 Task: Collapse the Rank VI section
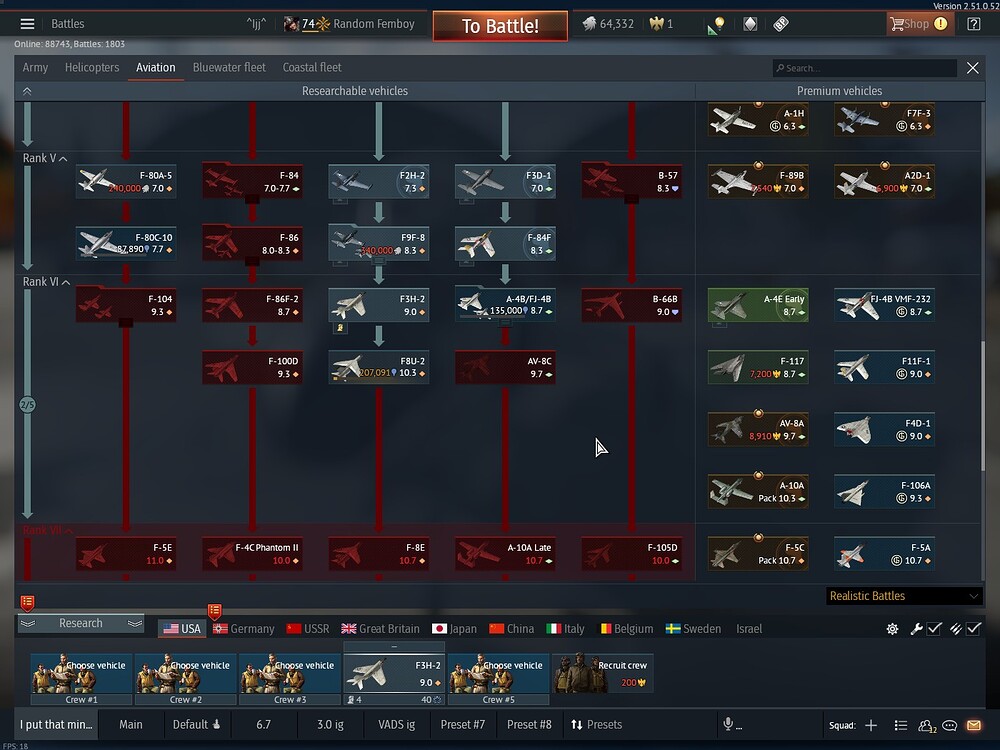tap(66, 282)
